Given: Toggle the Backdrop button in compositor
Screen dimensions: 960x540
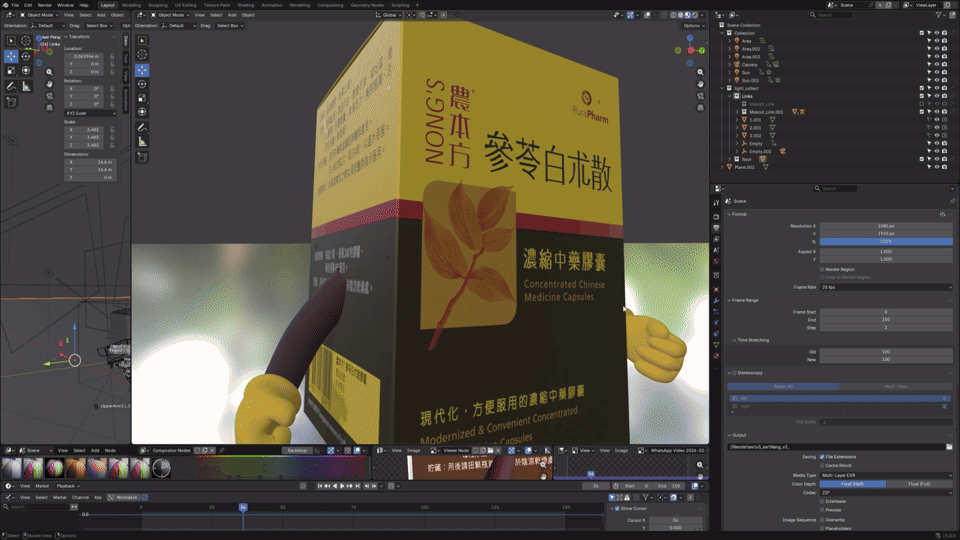Looking at the screenshot, I should click(x=298, y=451).
